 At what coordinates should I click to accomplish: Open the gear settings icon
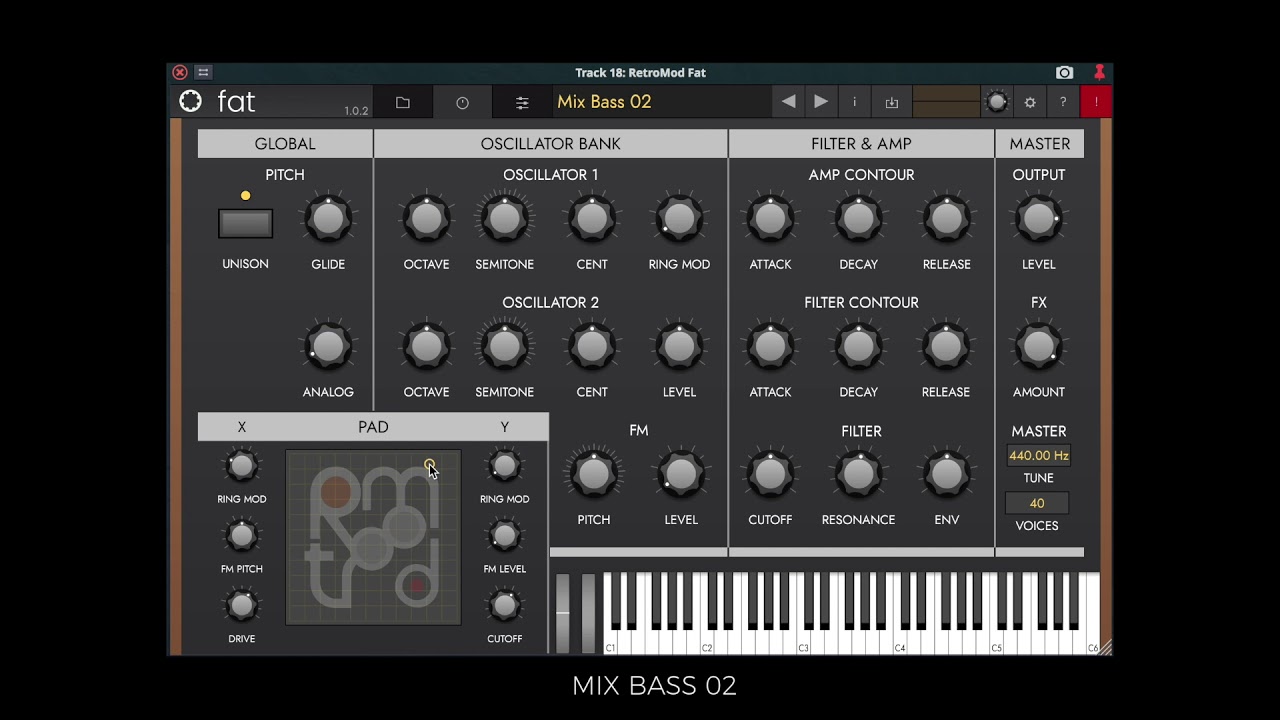coord(1030,102)
